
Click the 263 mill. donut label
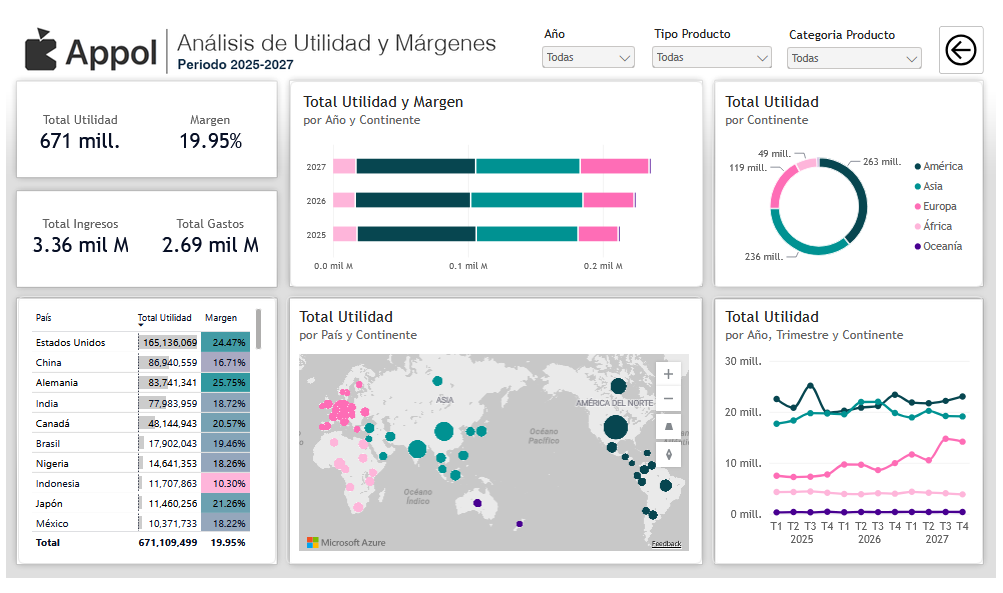tap(881, 162)
